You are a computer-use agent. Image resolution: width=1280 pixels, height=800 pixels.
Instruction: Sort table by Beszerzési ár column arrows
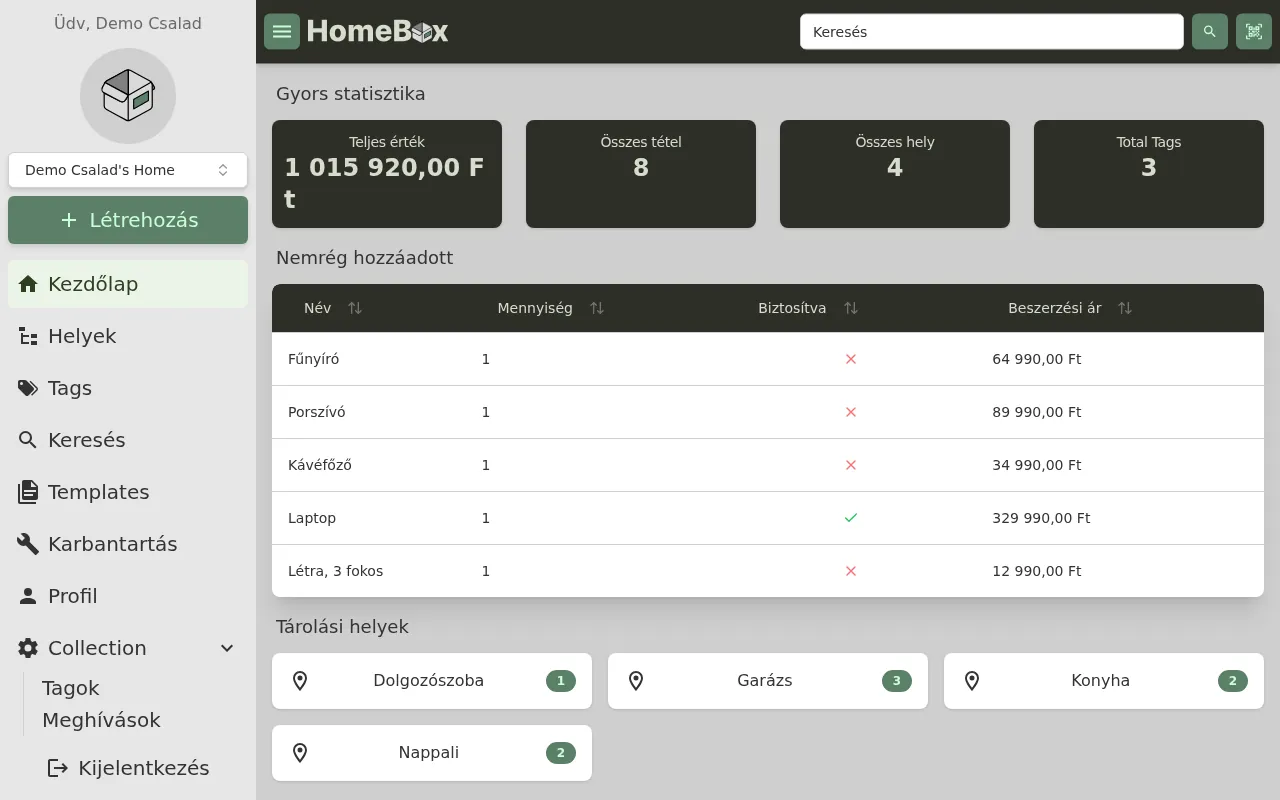(1125, 308)
